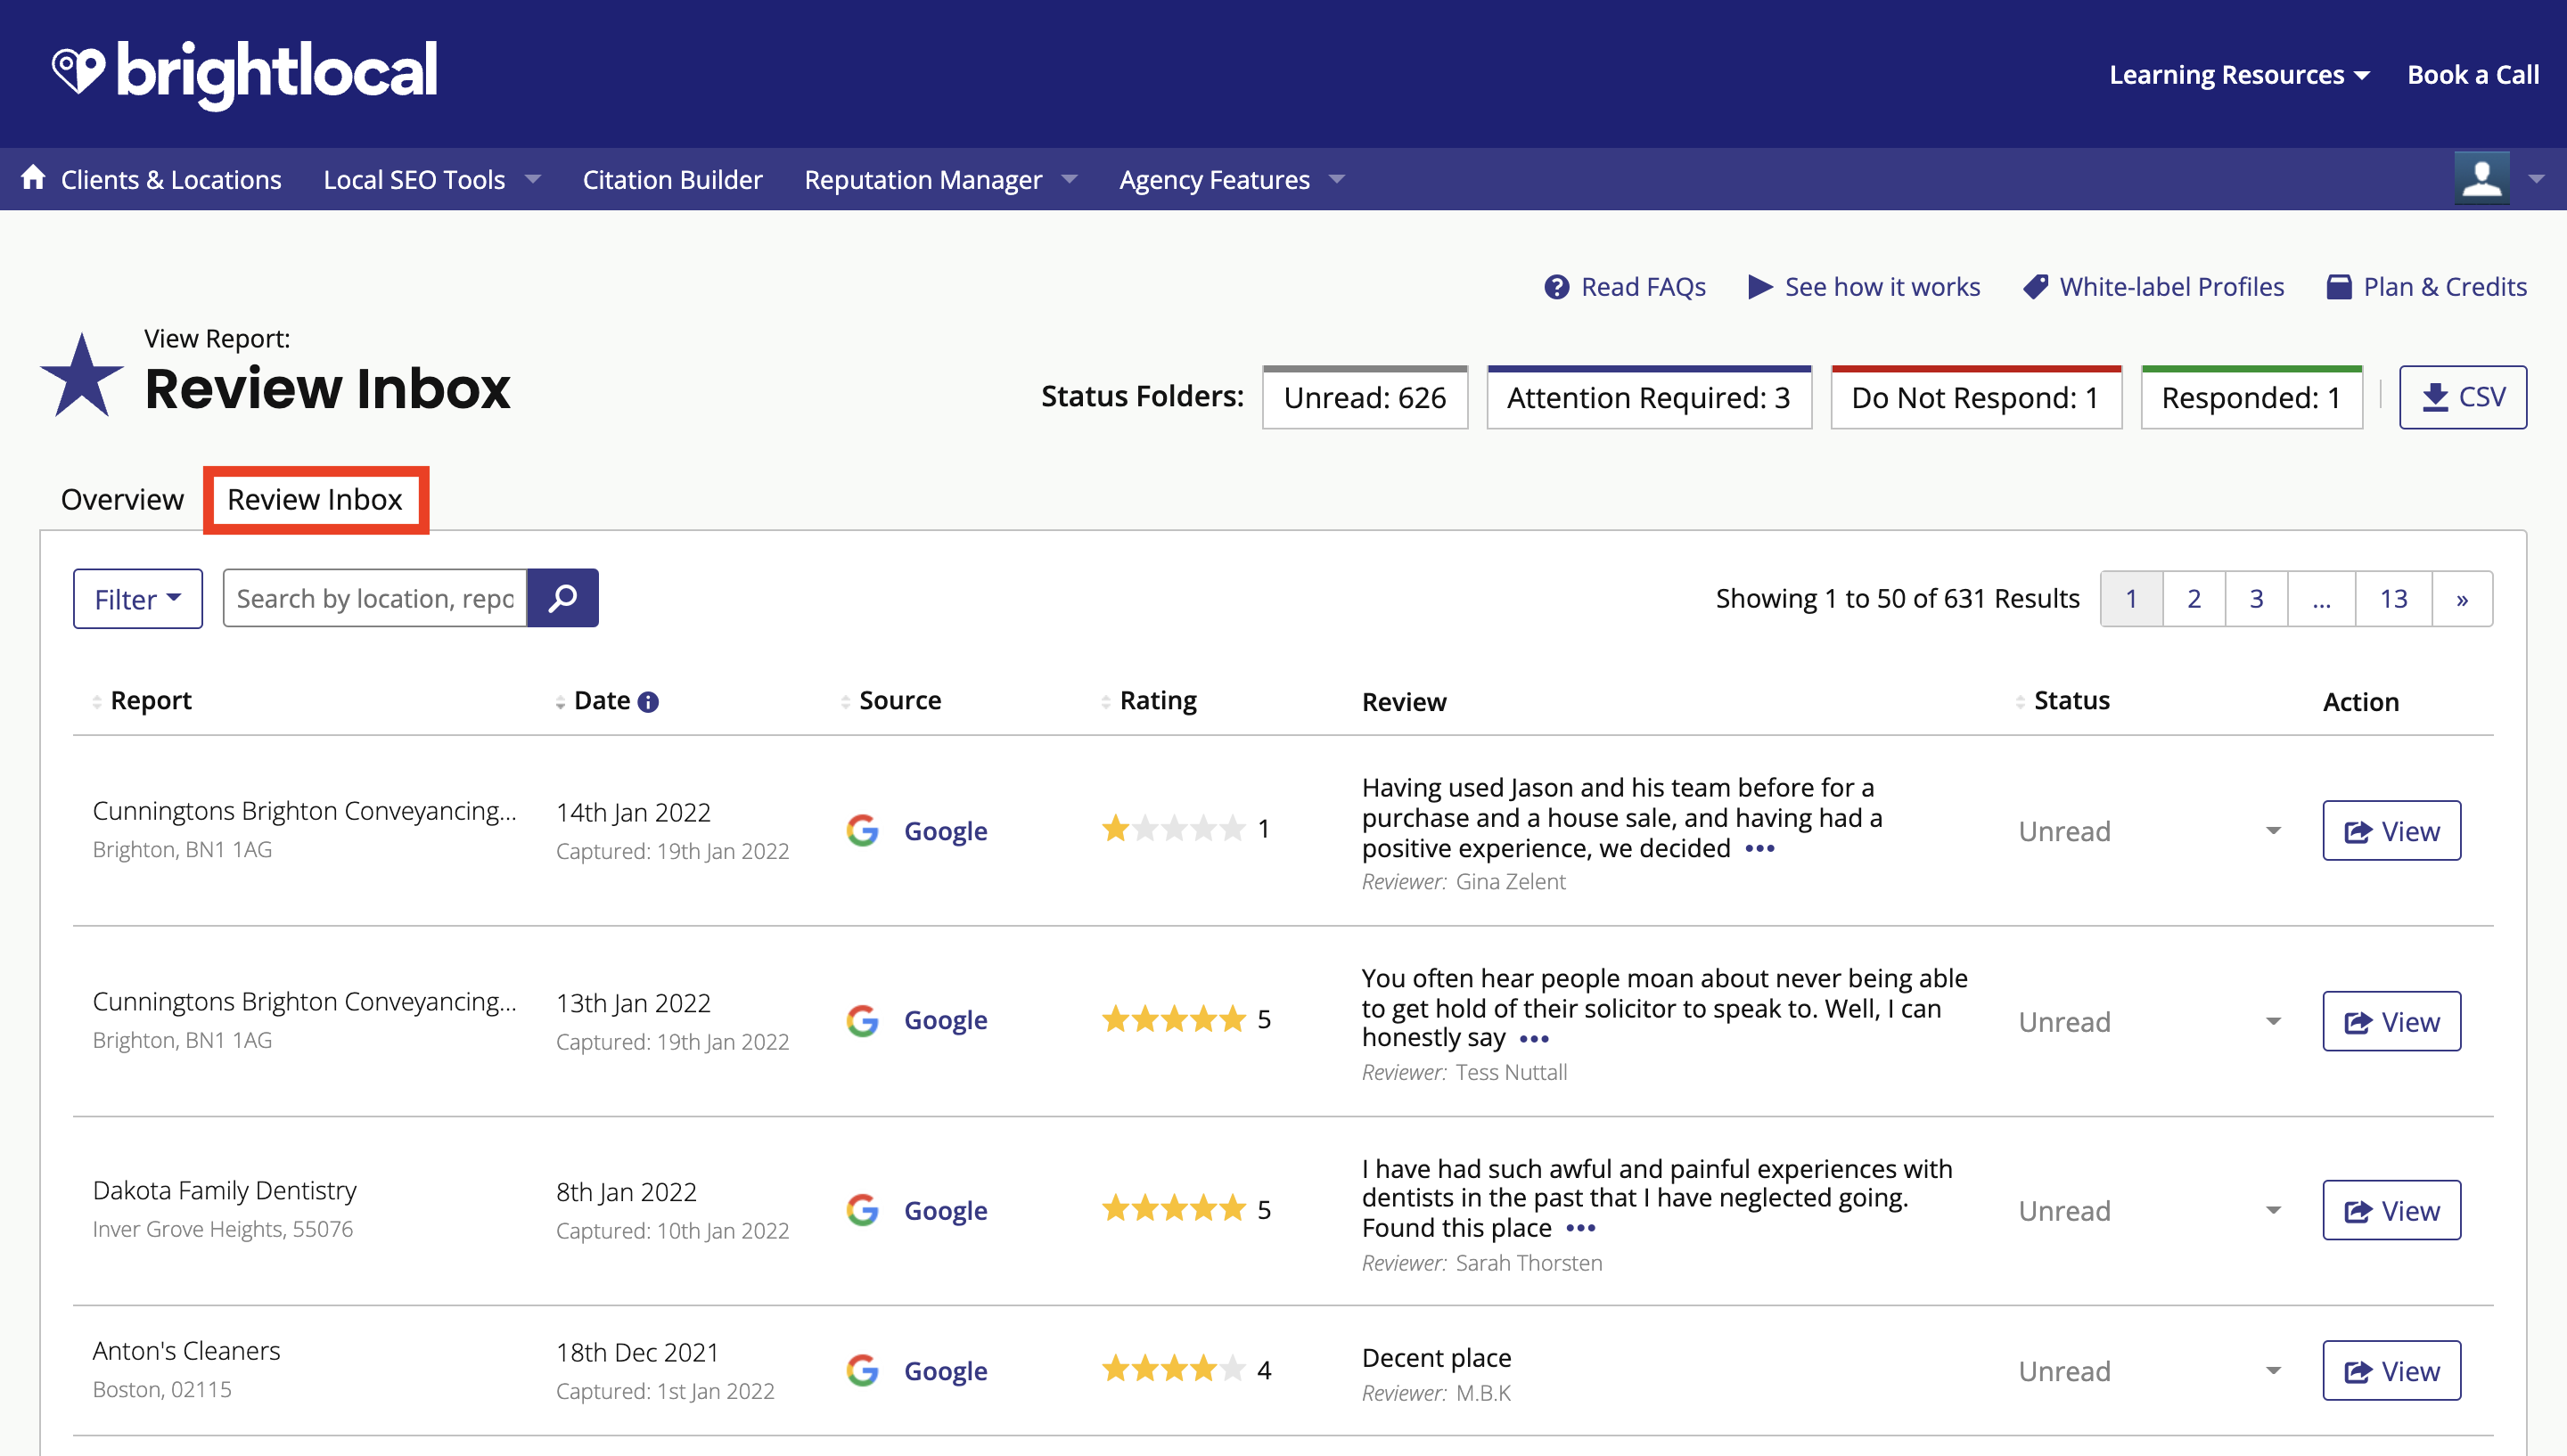View the Tess Nuttall review

(2391, 1020)
